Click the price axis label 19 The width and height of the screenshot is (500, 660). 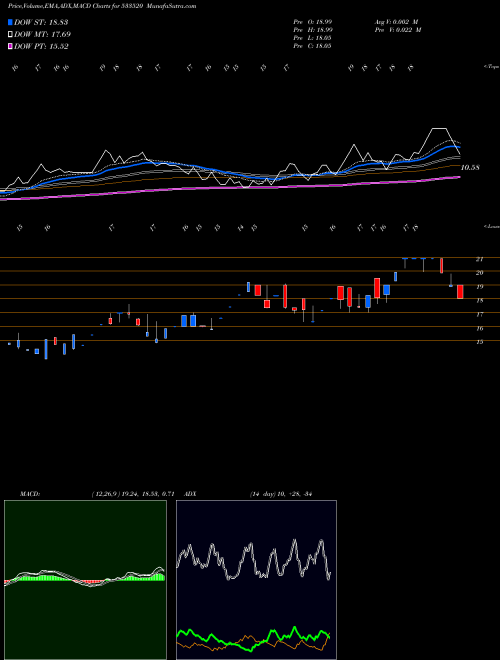pos(479,287)
